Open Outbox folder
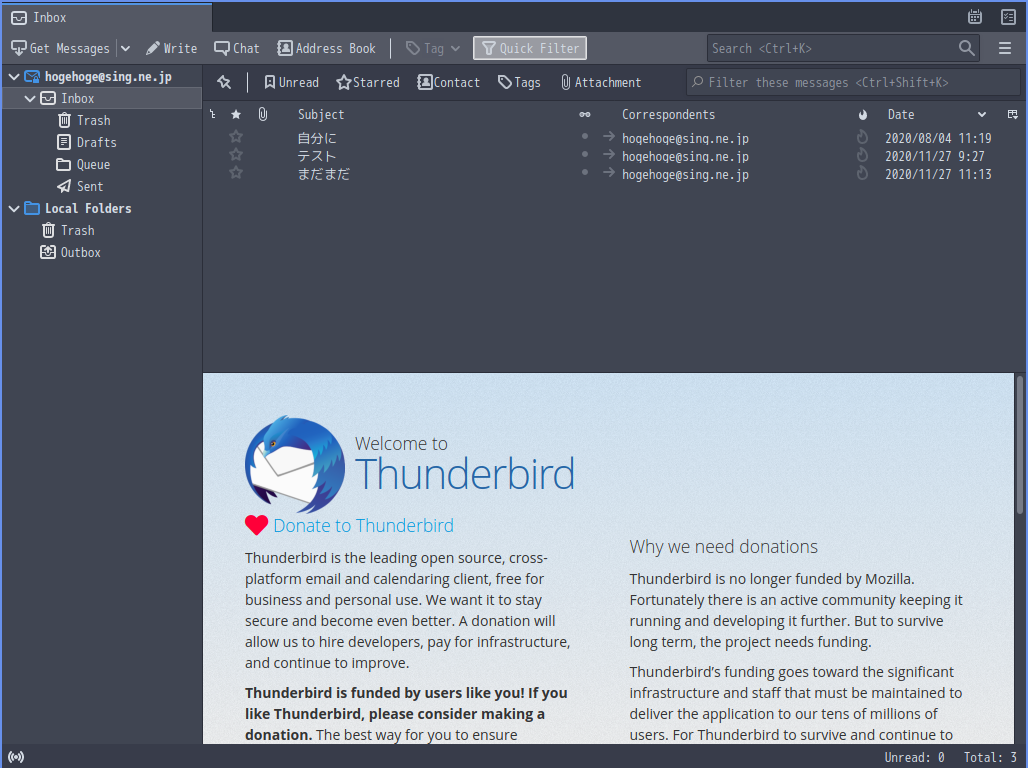 click(81, 253)
